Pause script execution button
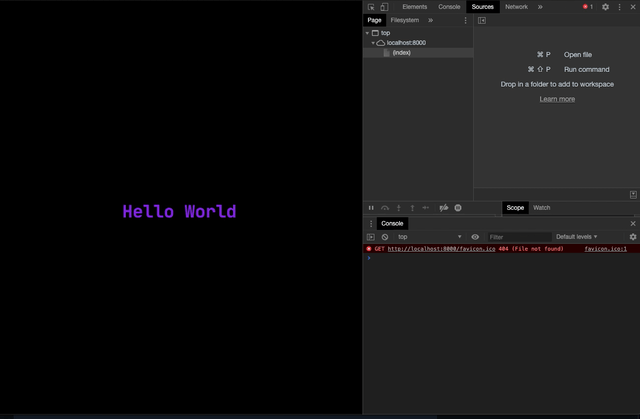640x419 pixels. (371, 208)
